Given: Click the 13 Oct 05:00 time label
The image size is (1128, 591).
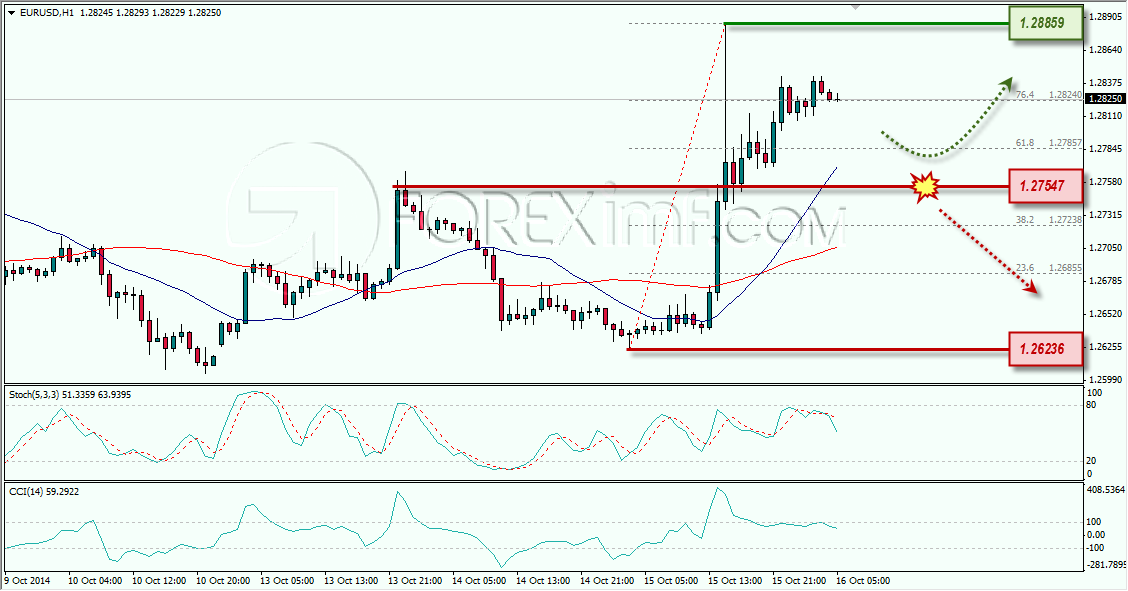Looking at the screenshot, I should [287, 581].
